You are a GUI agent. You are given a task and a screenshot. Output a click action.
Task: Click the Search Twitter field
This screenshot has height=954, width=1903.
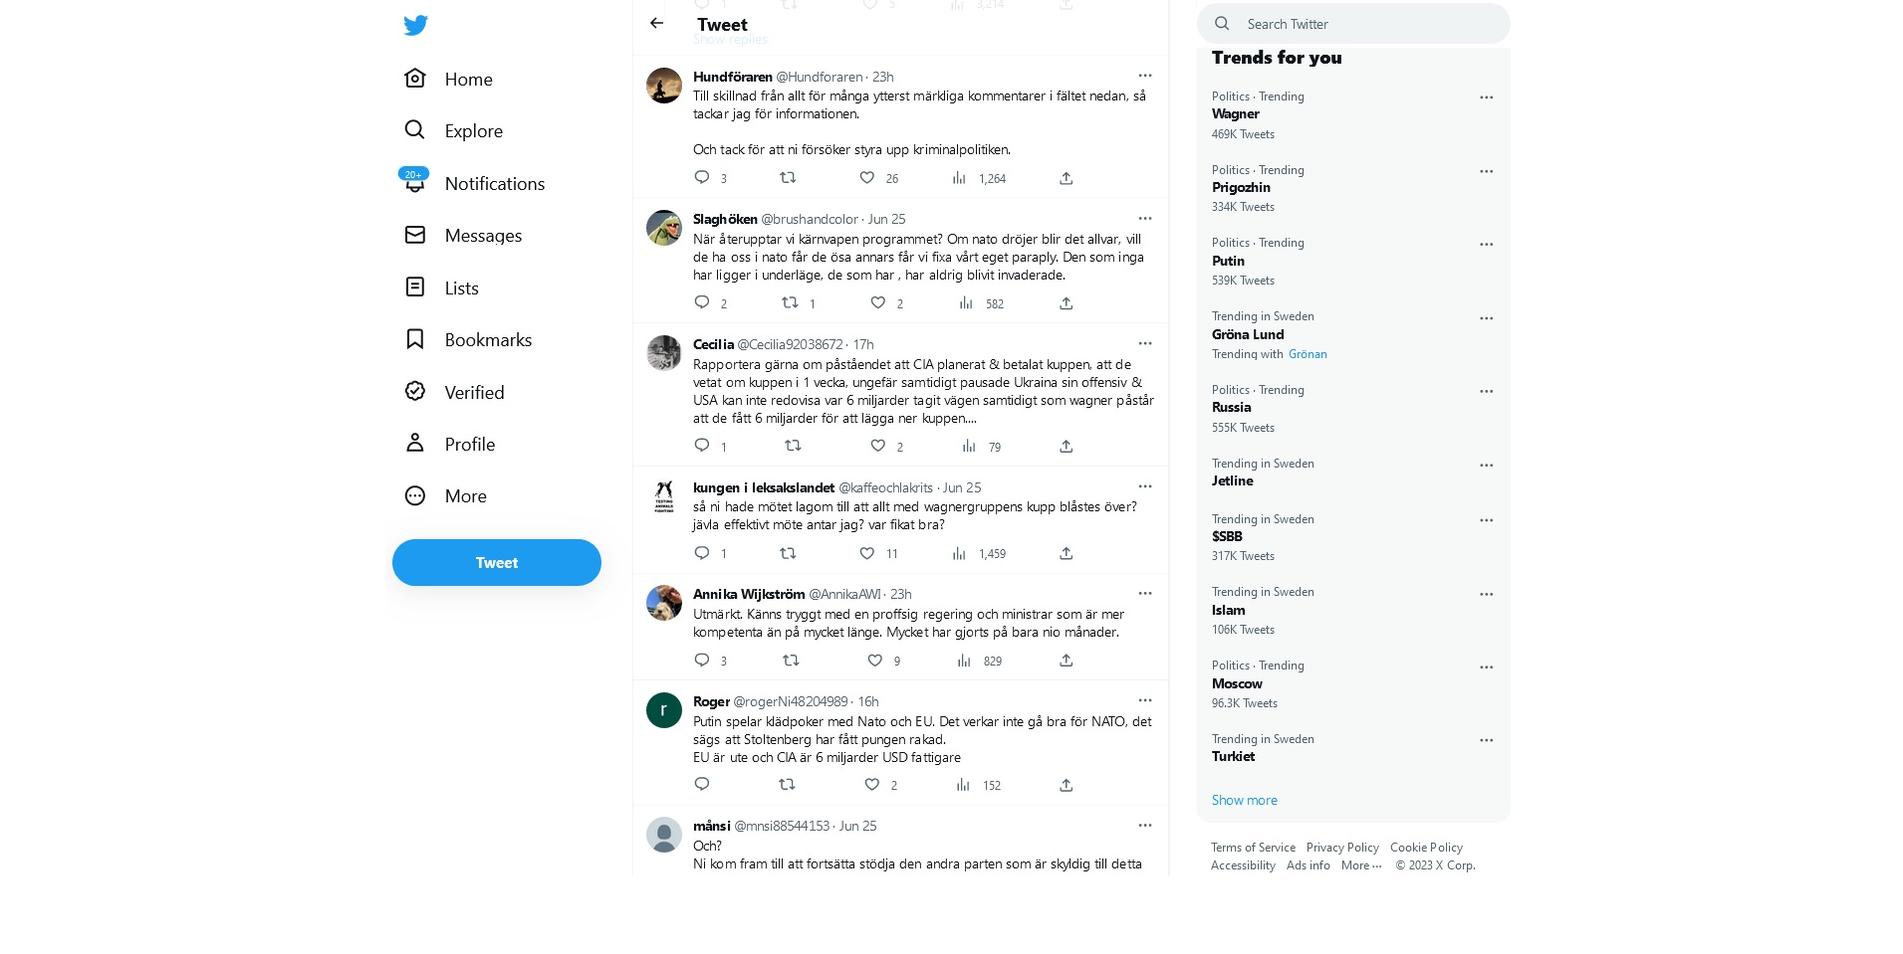click(x=1370, y=24)
